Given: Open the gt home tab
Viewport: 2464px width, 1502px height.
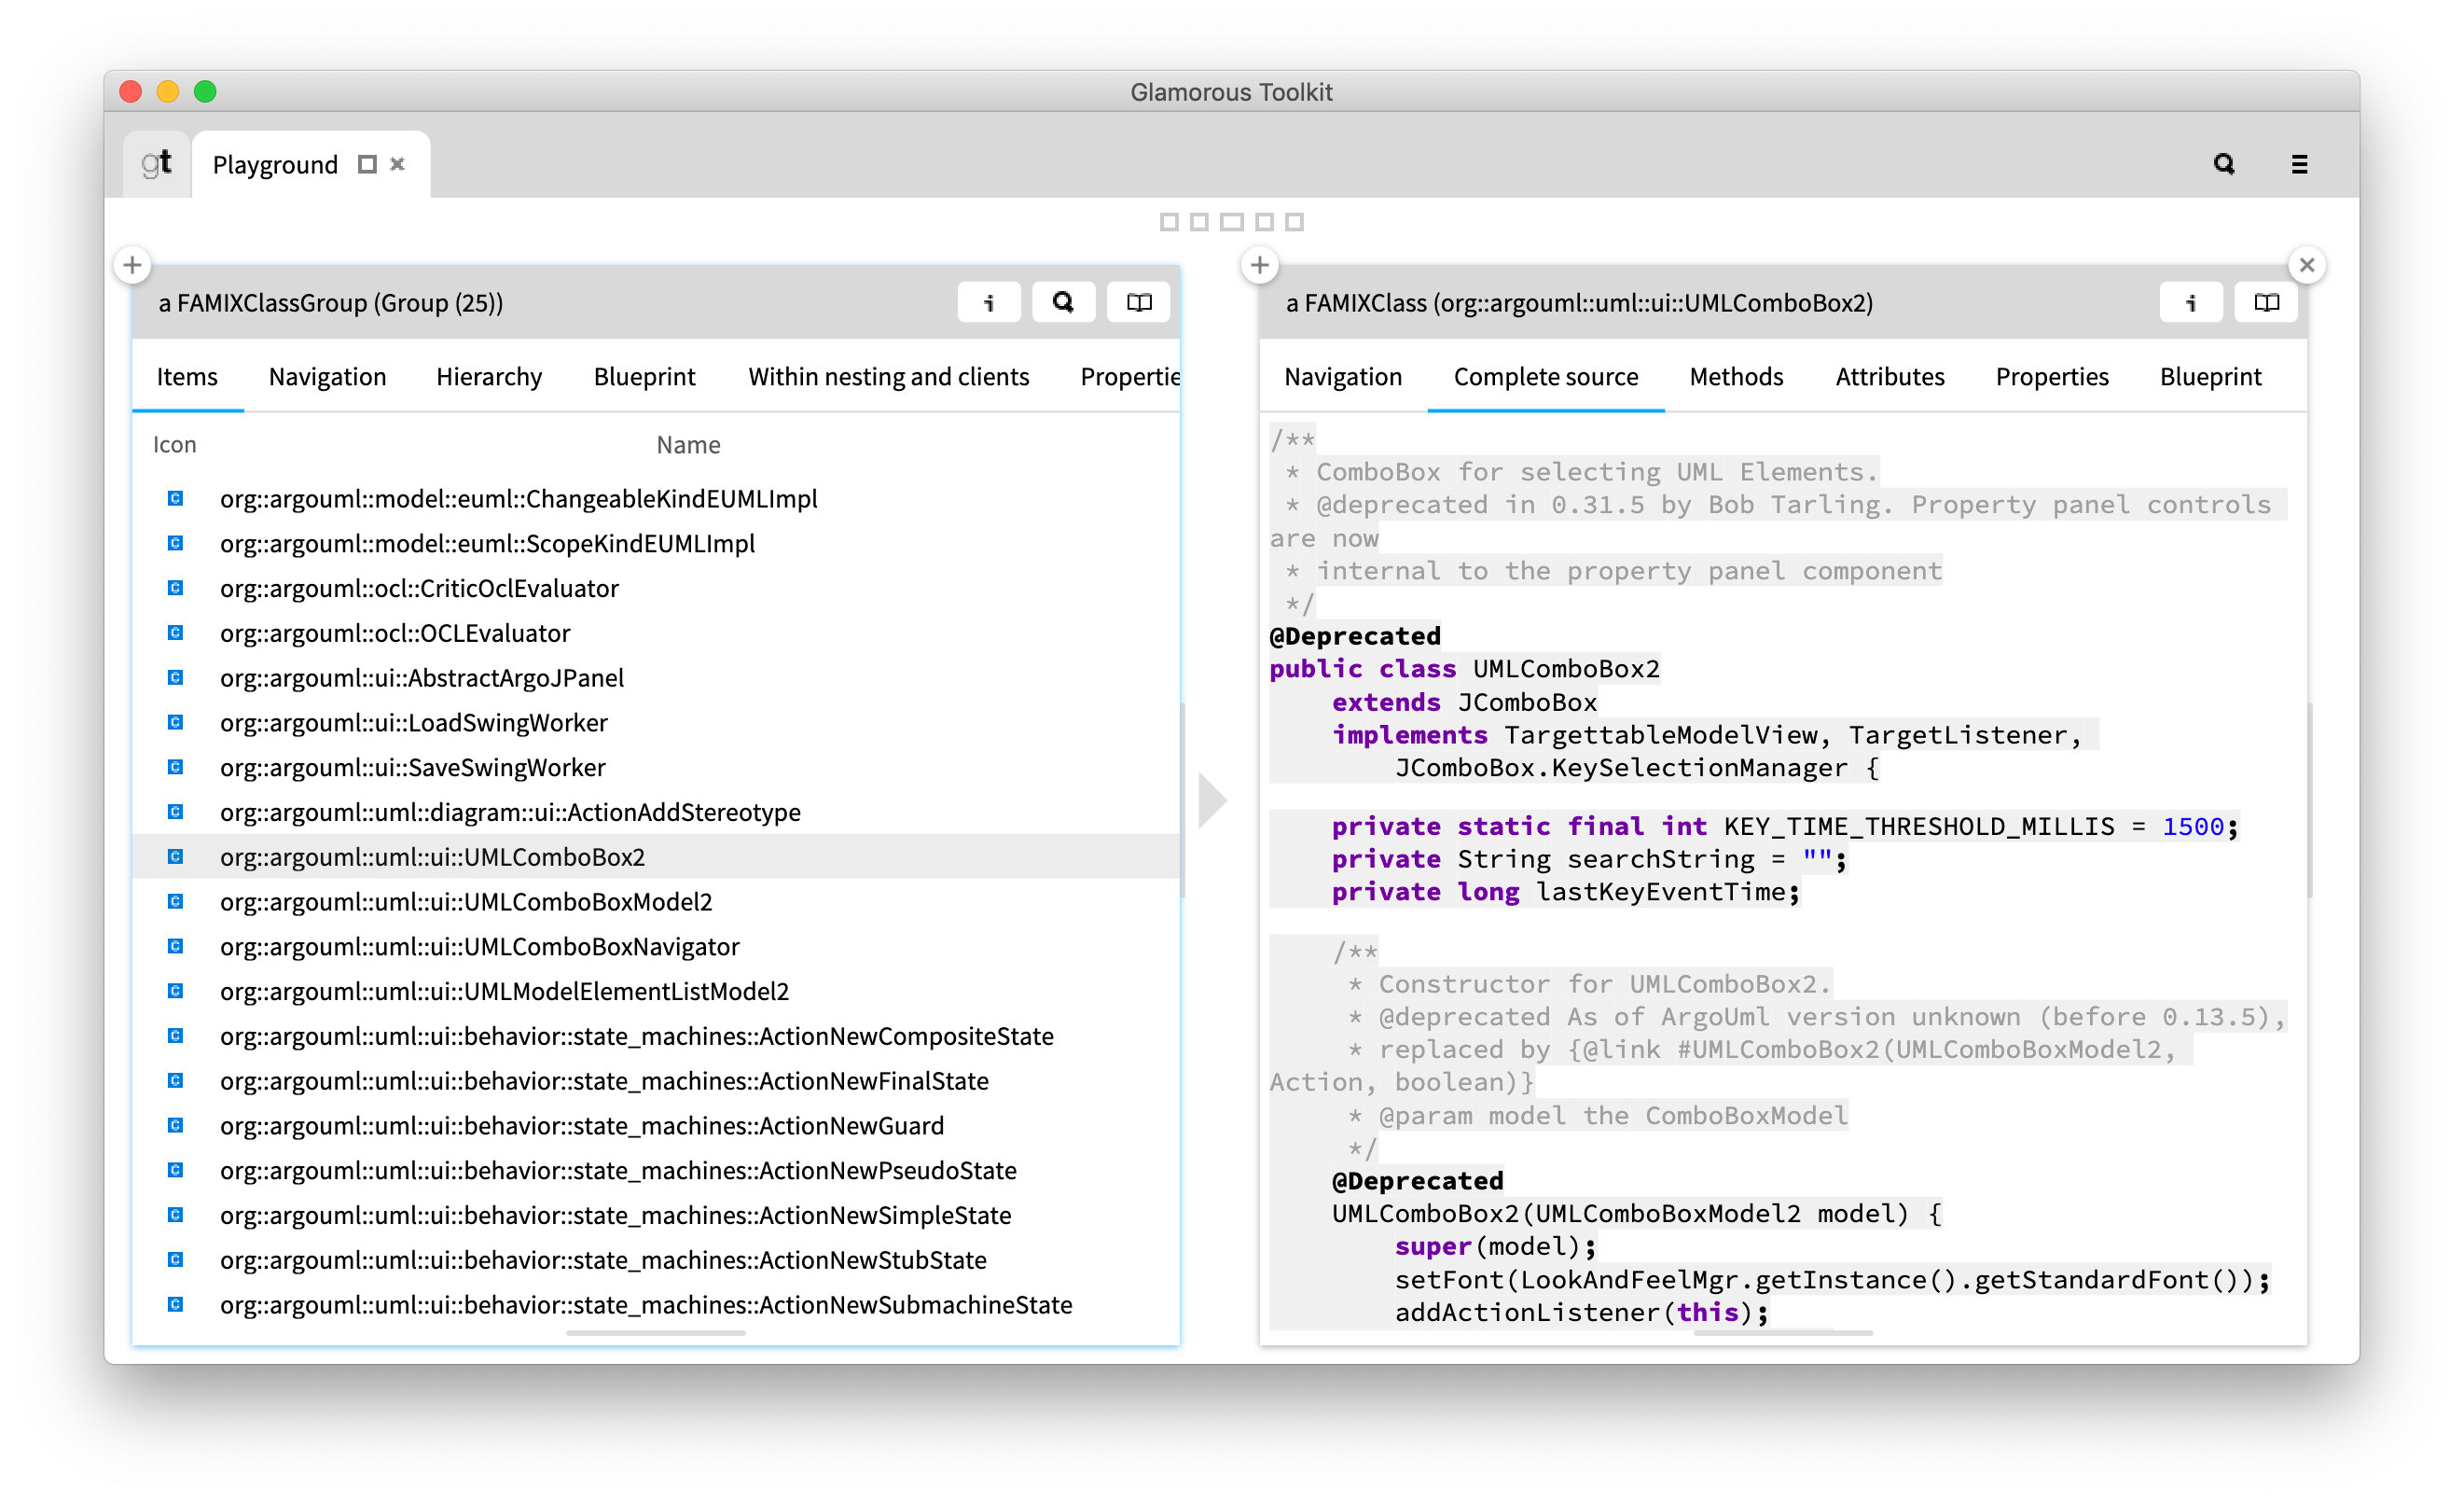Looking at the screenshot, I should pos(156,163).
